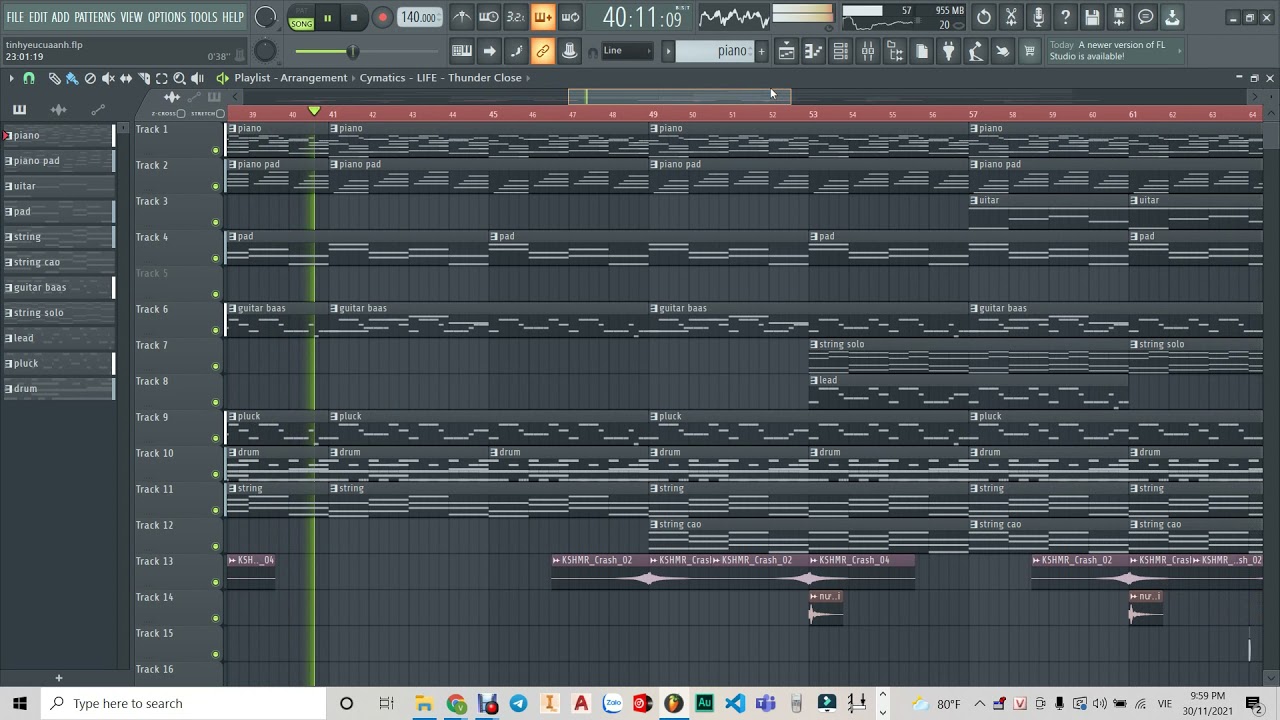The width and height of the screenshot is (1280, 720).
Task: Click the record button
Action: click(x=382, y=18)
